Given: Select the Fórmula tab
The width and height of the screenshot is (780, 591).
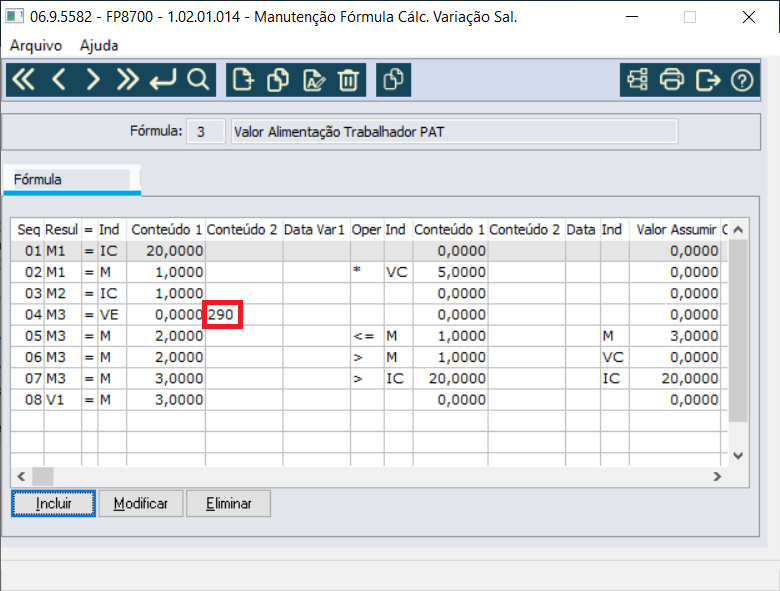Looking at the screenshot, I should (x=72, y=180).
